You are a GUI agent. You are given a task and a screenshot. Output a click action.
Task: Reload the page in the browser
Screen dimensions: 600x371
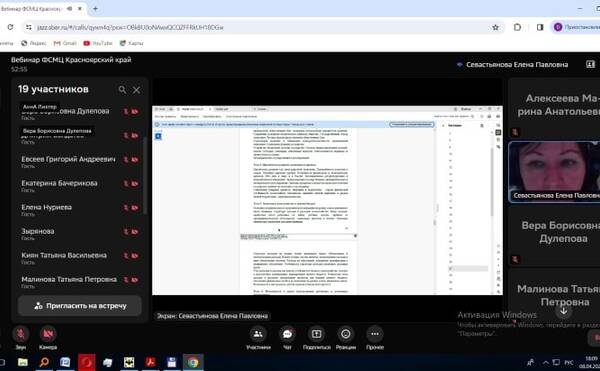10,27
